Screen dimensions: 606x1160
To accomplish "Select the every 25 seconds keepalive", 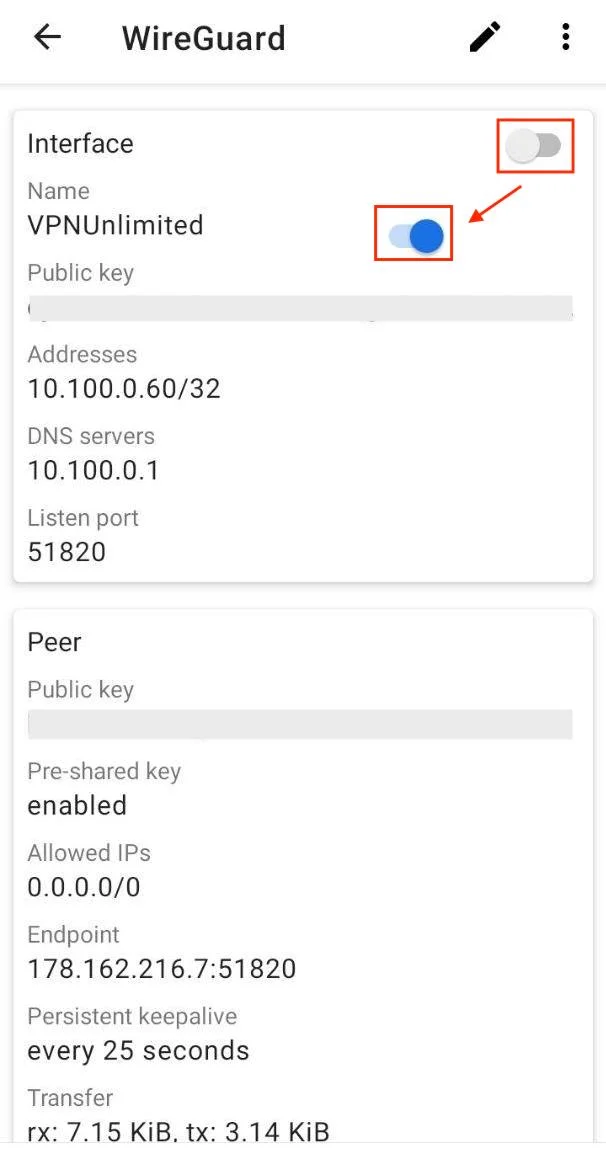I will 138,1050.
